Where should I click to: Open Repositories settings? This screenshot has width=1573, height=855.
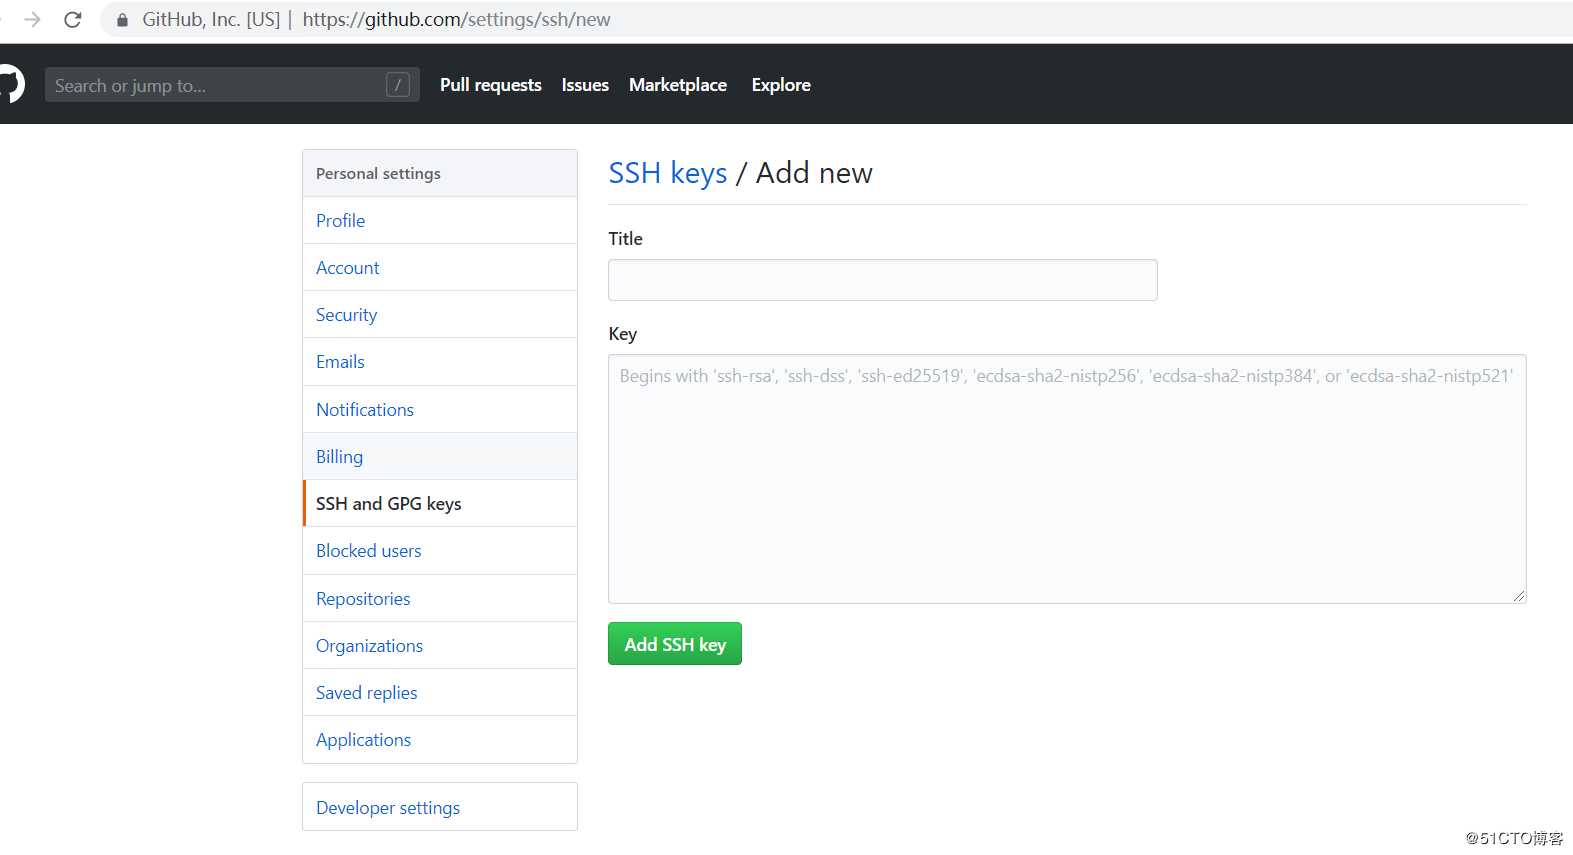440,598
